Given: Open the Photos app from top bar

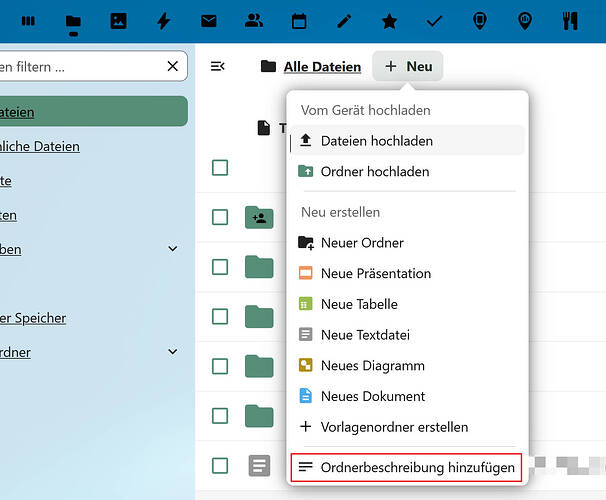Looking at the screenshot, I should pos(118,20).
